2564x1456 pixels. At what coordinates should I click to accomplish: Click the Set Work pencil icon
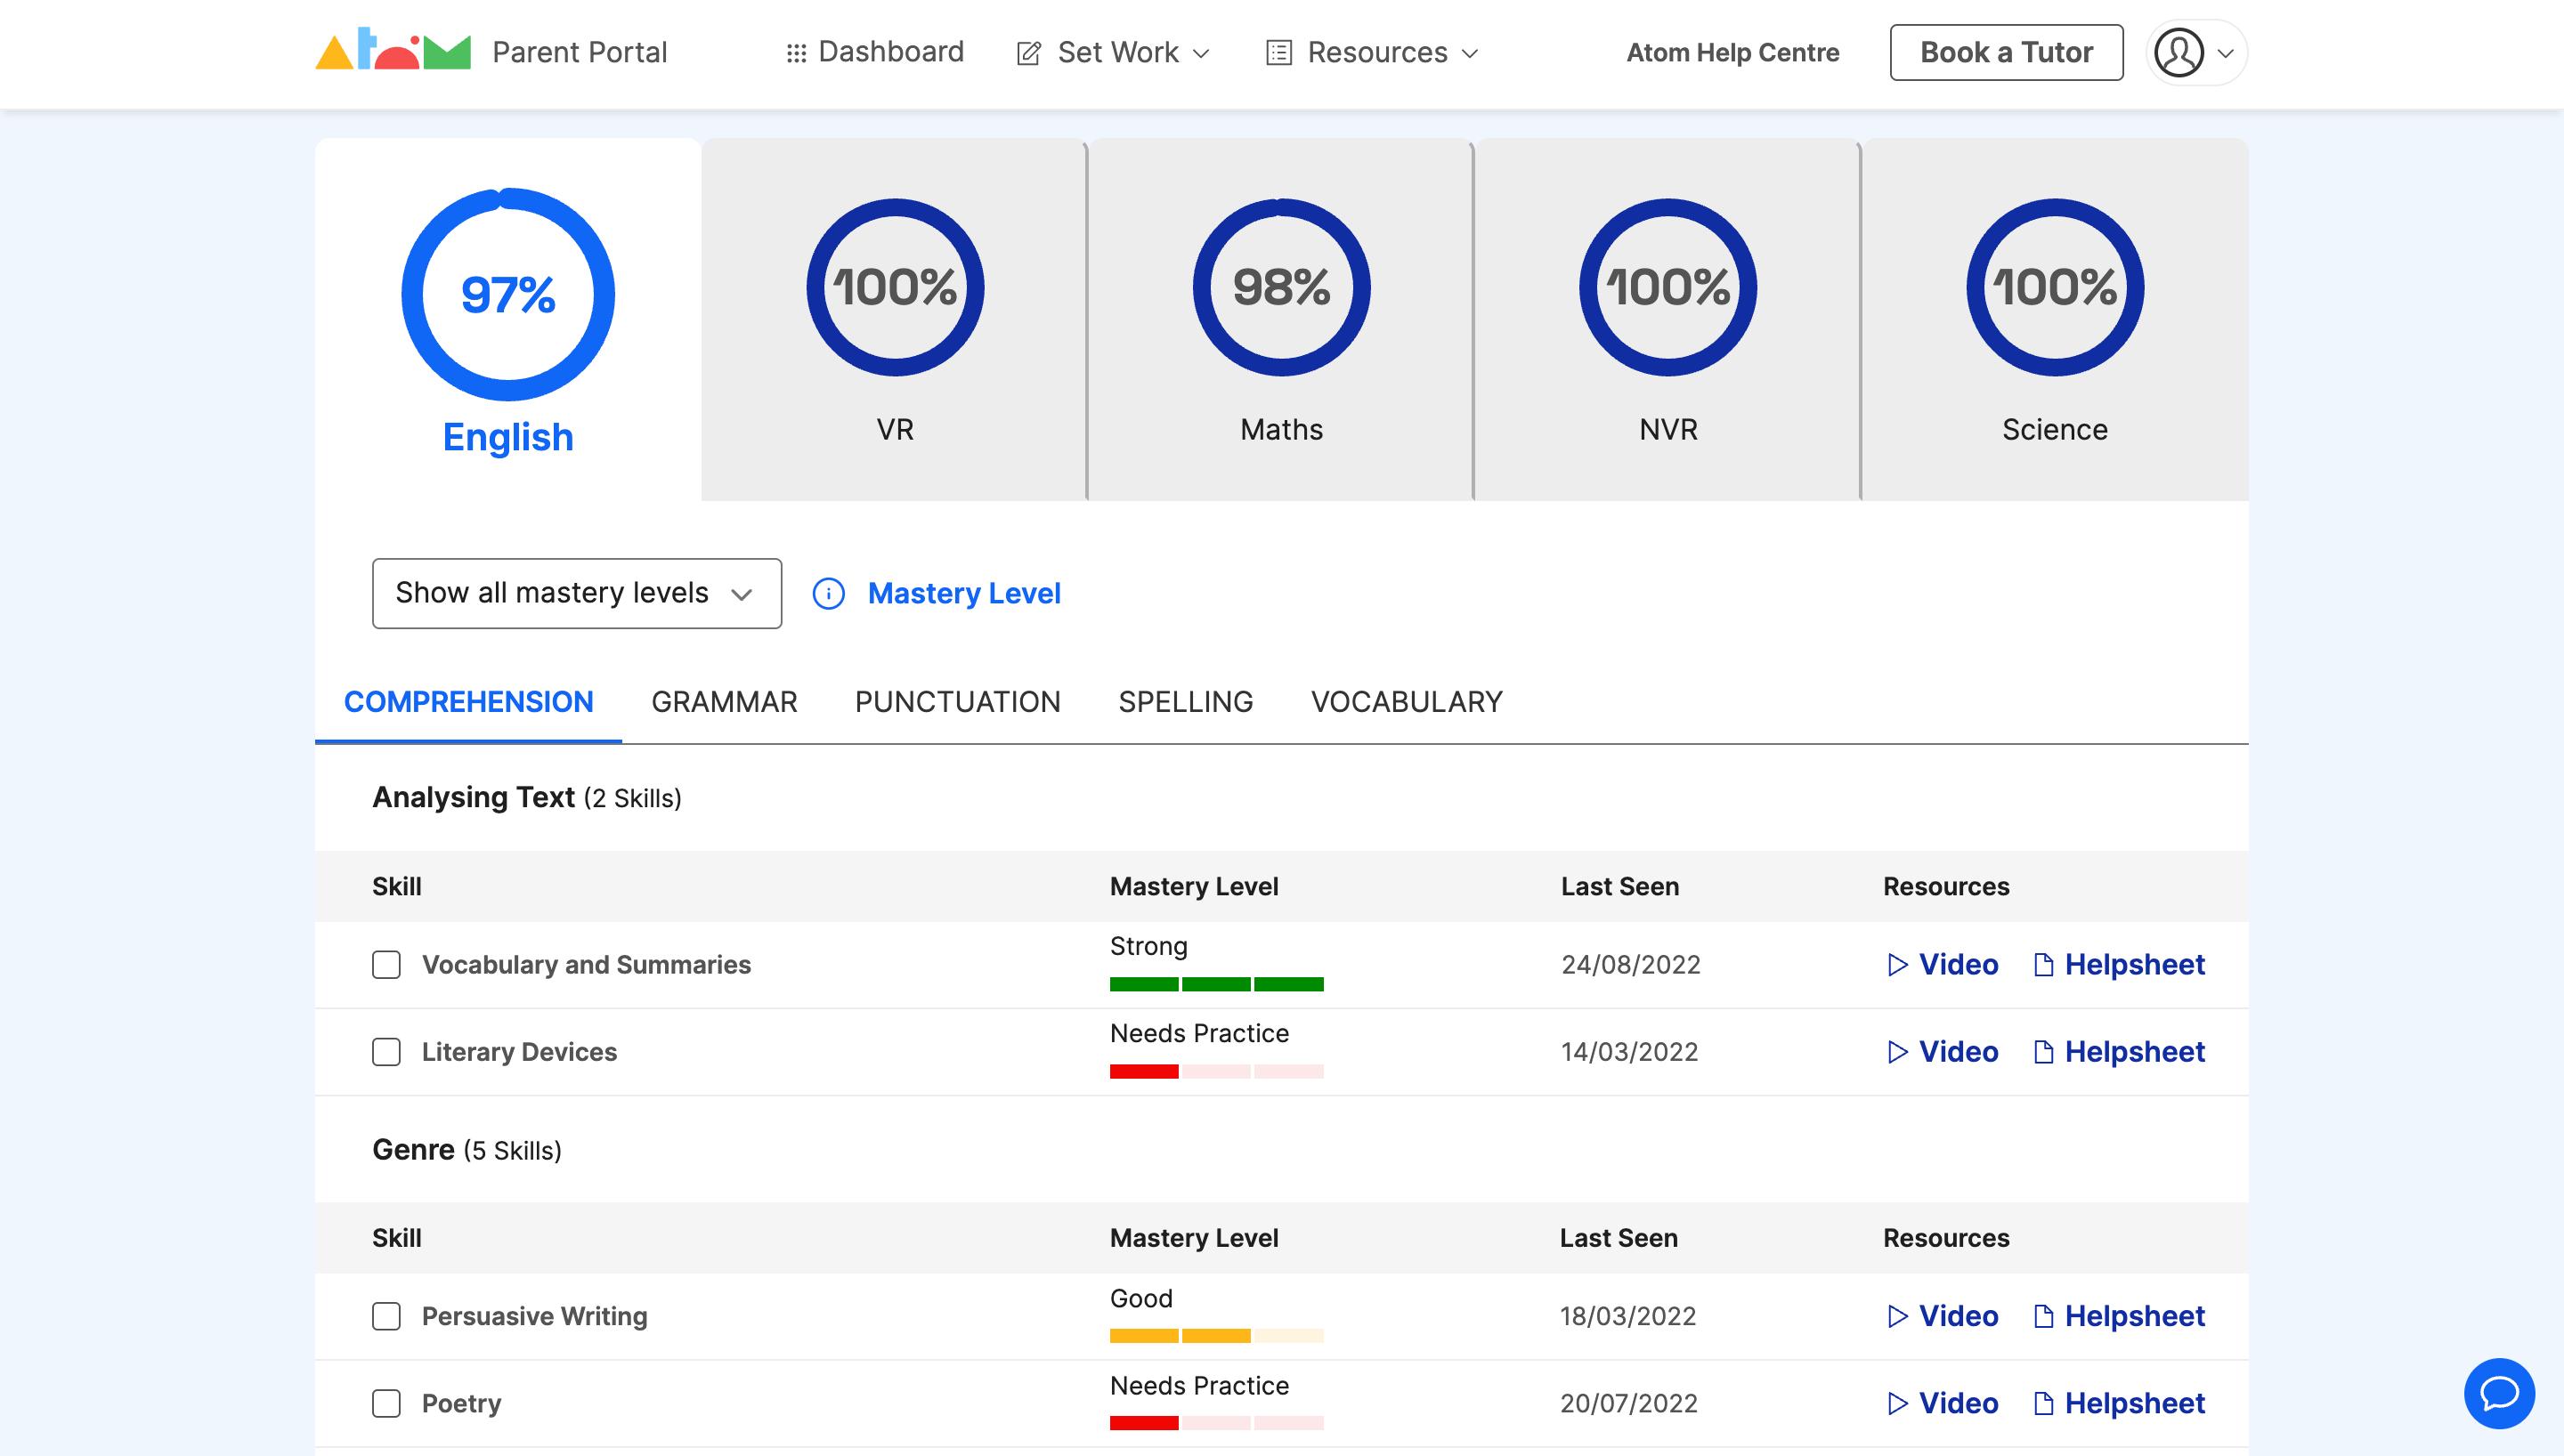pos(1028,52)
